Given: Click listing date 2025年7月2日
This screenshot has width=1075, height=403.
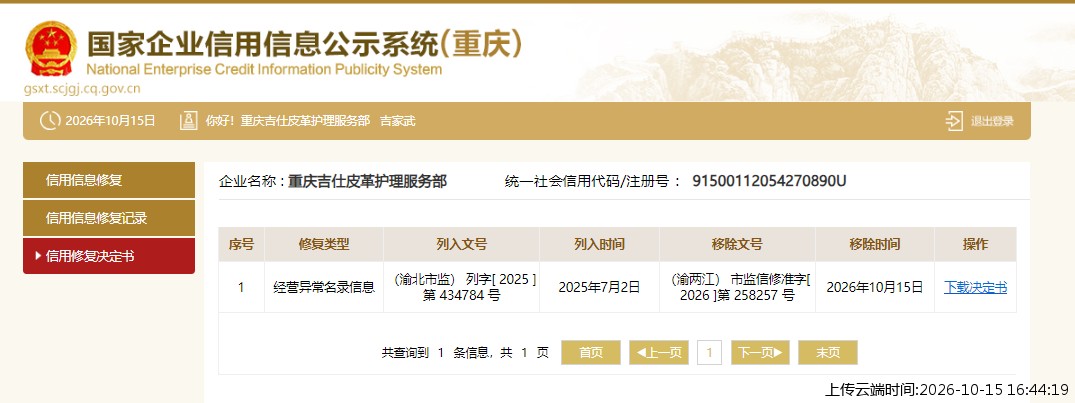Looking at the screenshot, I should click(599, 287).
